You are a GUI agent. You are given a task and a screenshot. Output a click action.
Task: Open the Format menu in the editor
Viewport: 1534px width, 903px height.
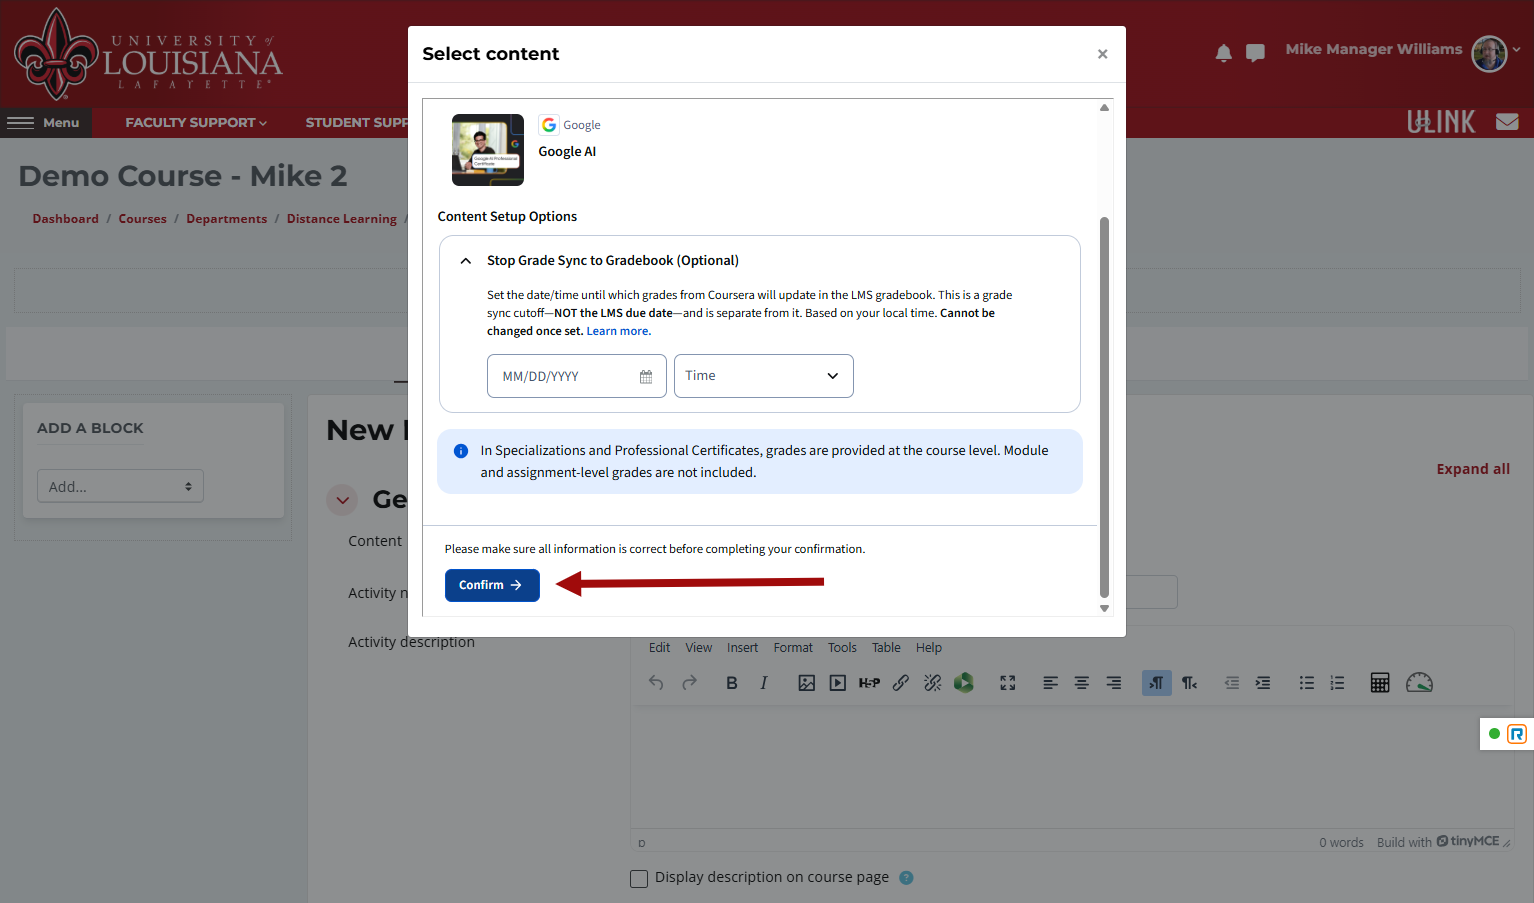pyautogui.click(x=793, y=648)
